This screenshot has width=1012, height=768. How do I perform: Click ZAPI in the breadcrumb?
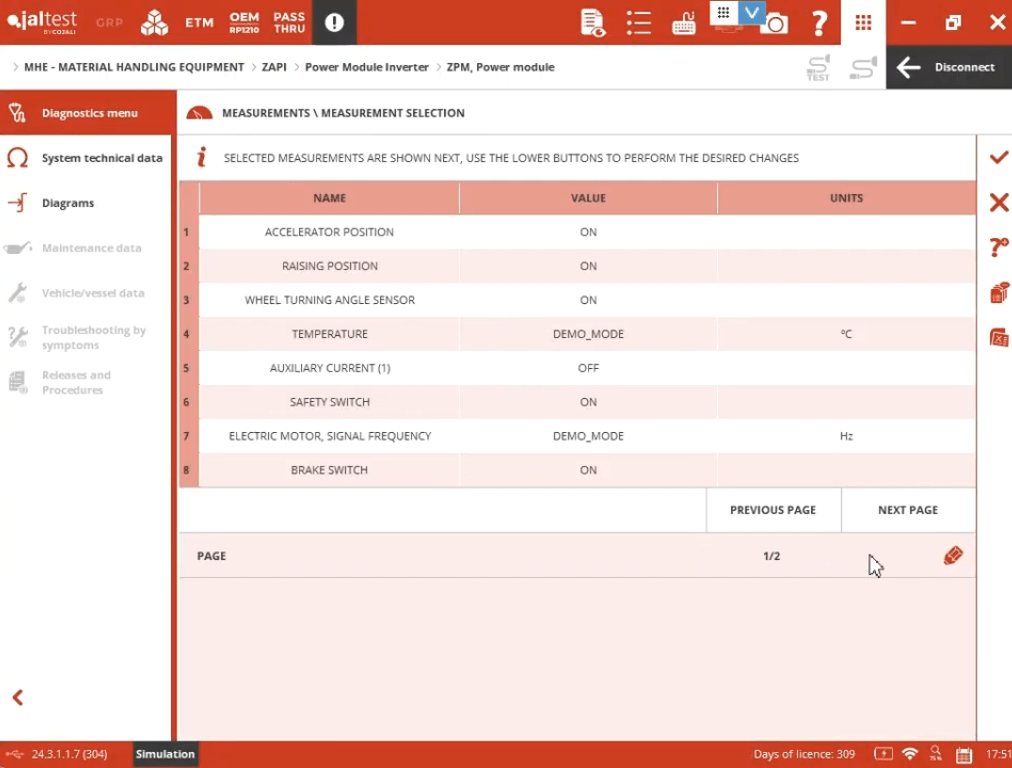click(x=274, y=67)
